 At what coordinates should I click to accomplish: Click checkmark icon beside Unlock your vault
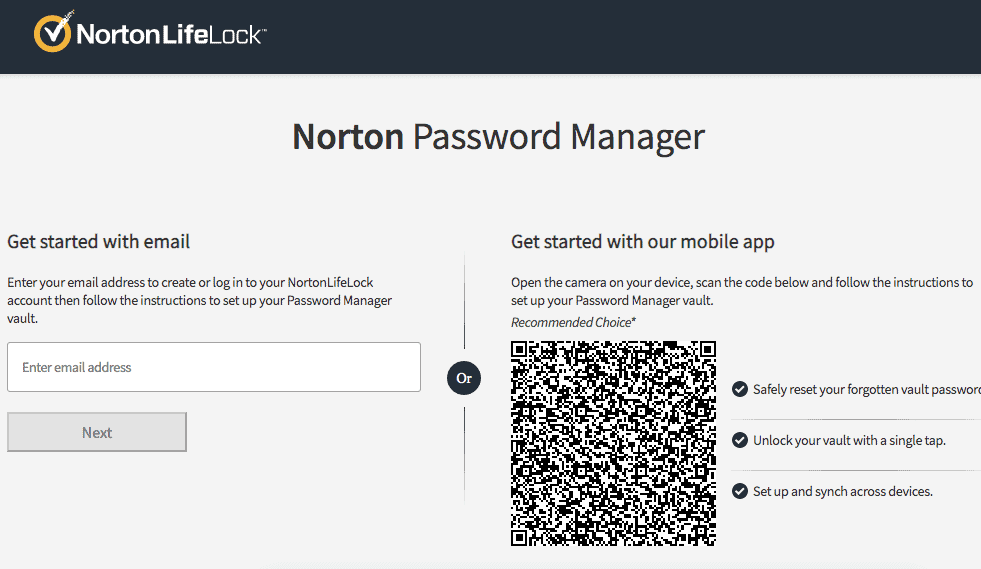[x=740, y=440]
